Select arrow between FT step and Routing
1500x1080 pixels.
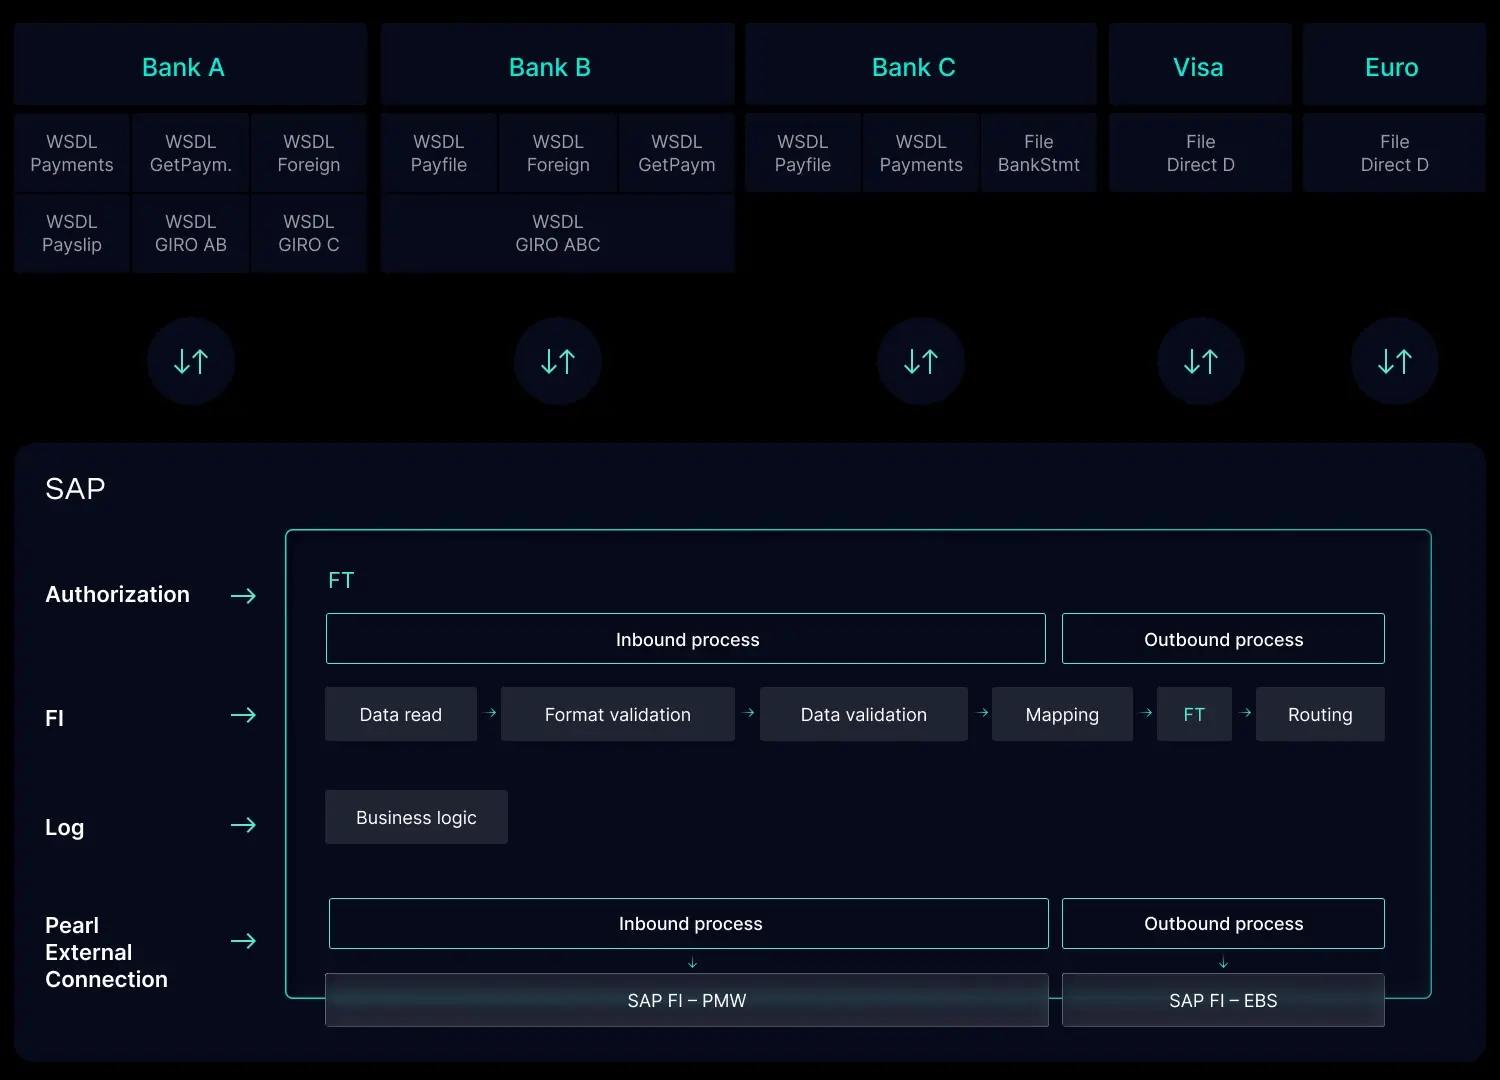pos(1245,713)
